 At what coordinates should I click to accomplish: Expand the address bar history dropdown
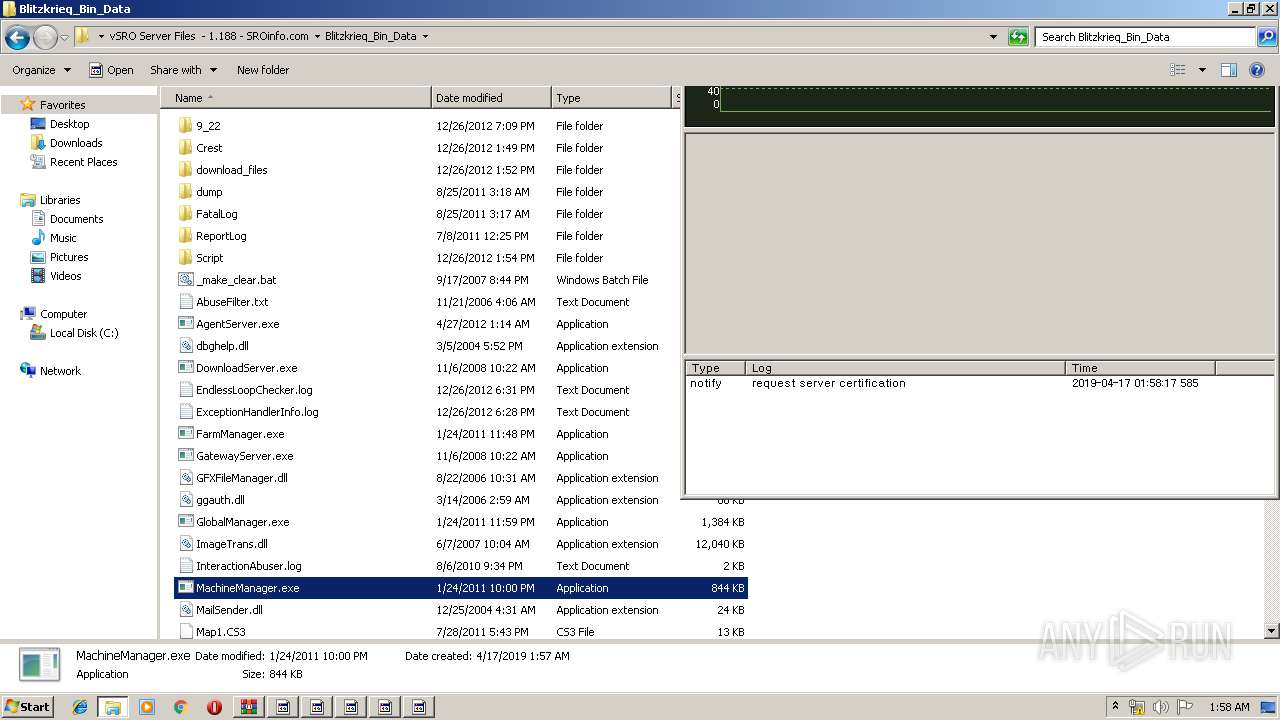[993, 37]
